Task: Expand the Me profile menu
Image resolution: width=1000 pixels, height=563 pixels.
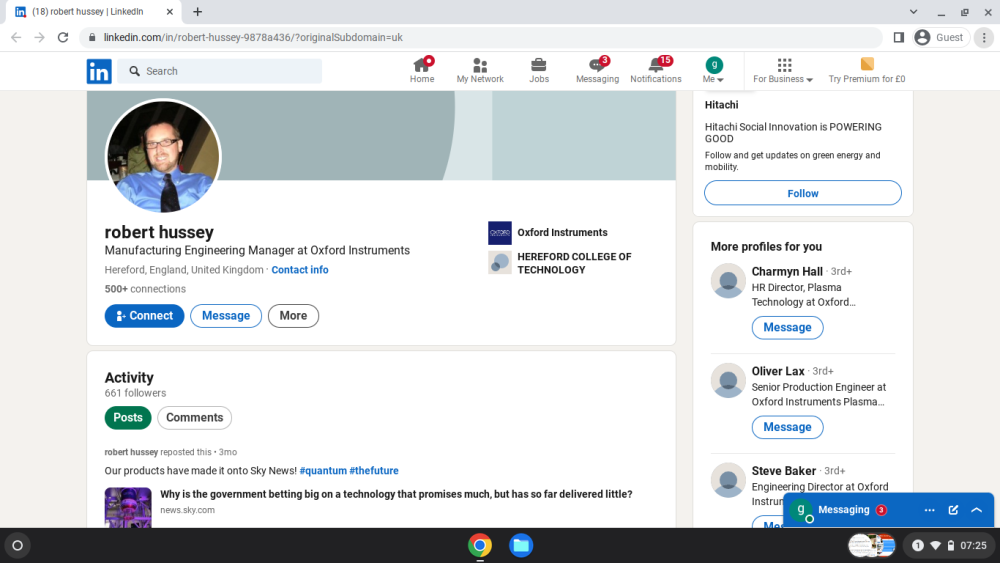Action: [714, 70]
